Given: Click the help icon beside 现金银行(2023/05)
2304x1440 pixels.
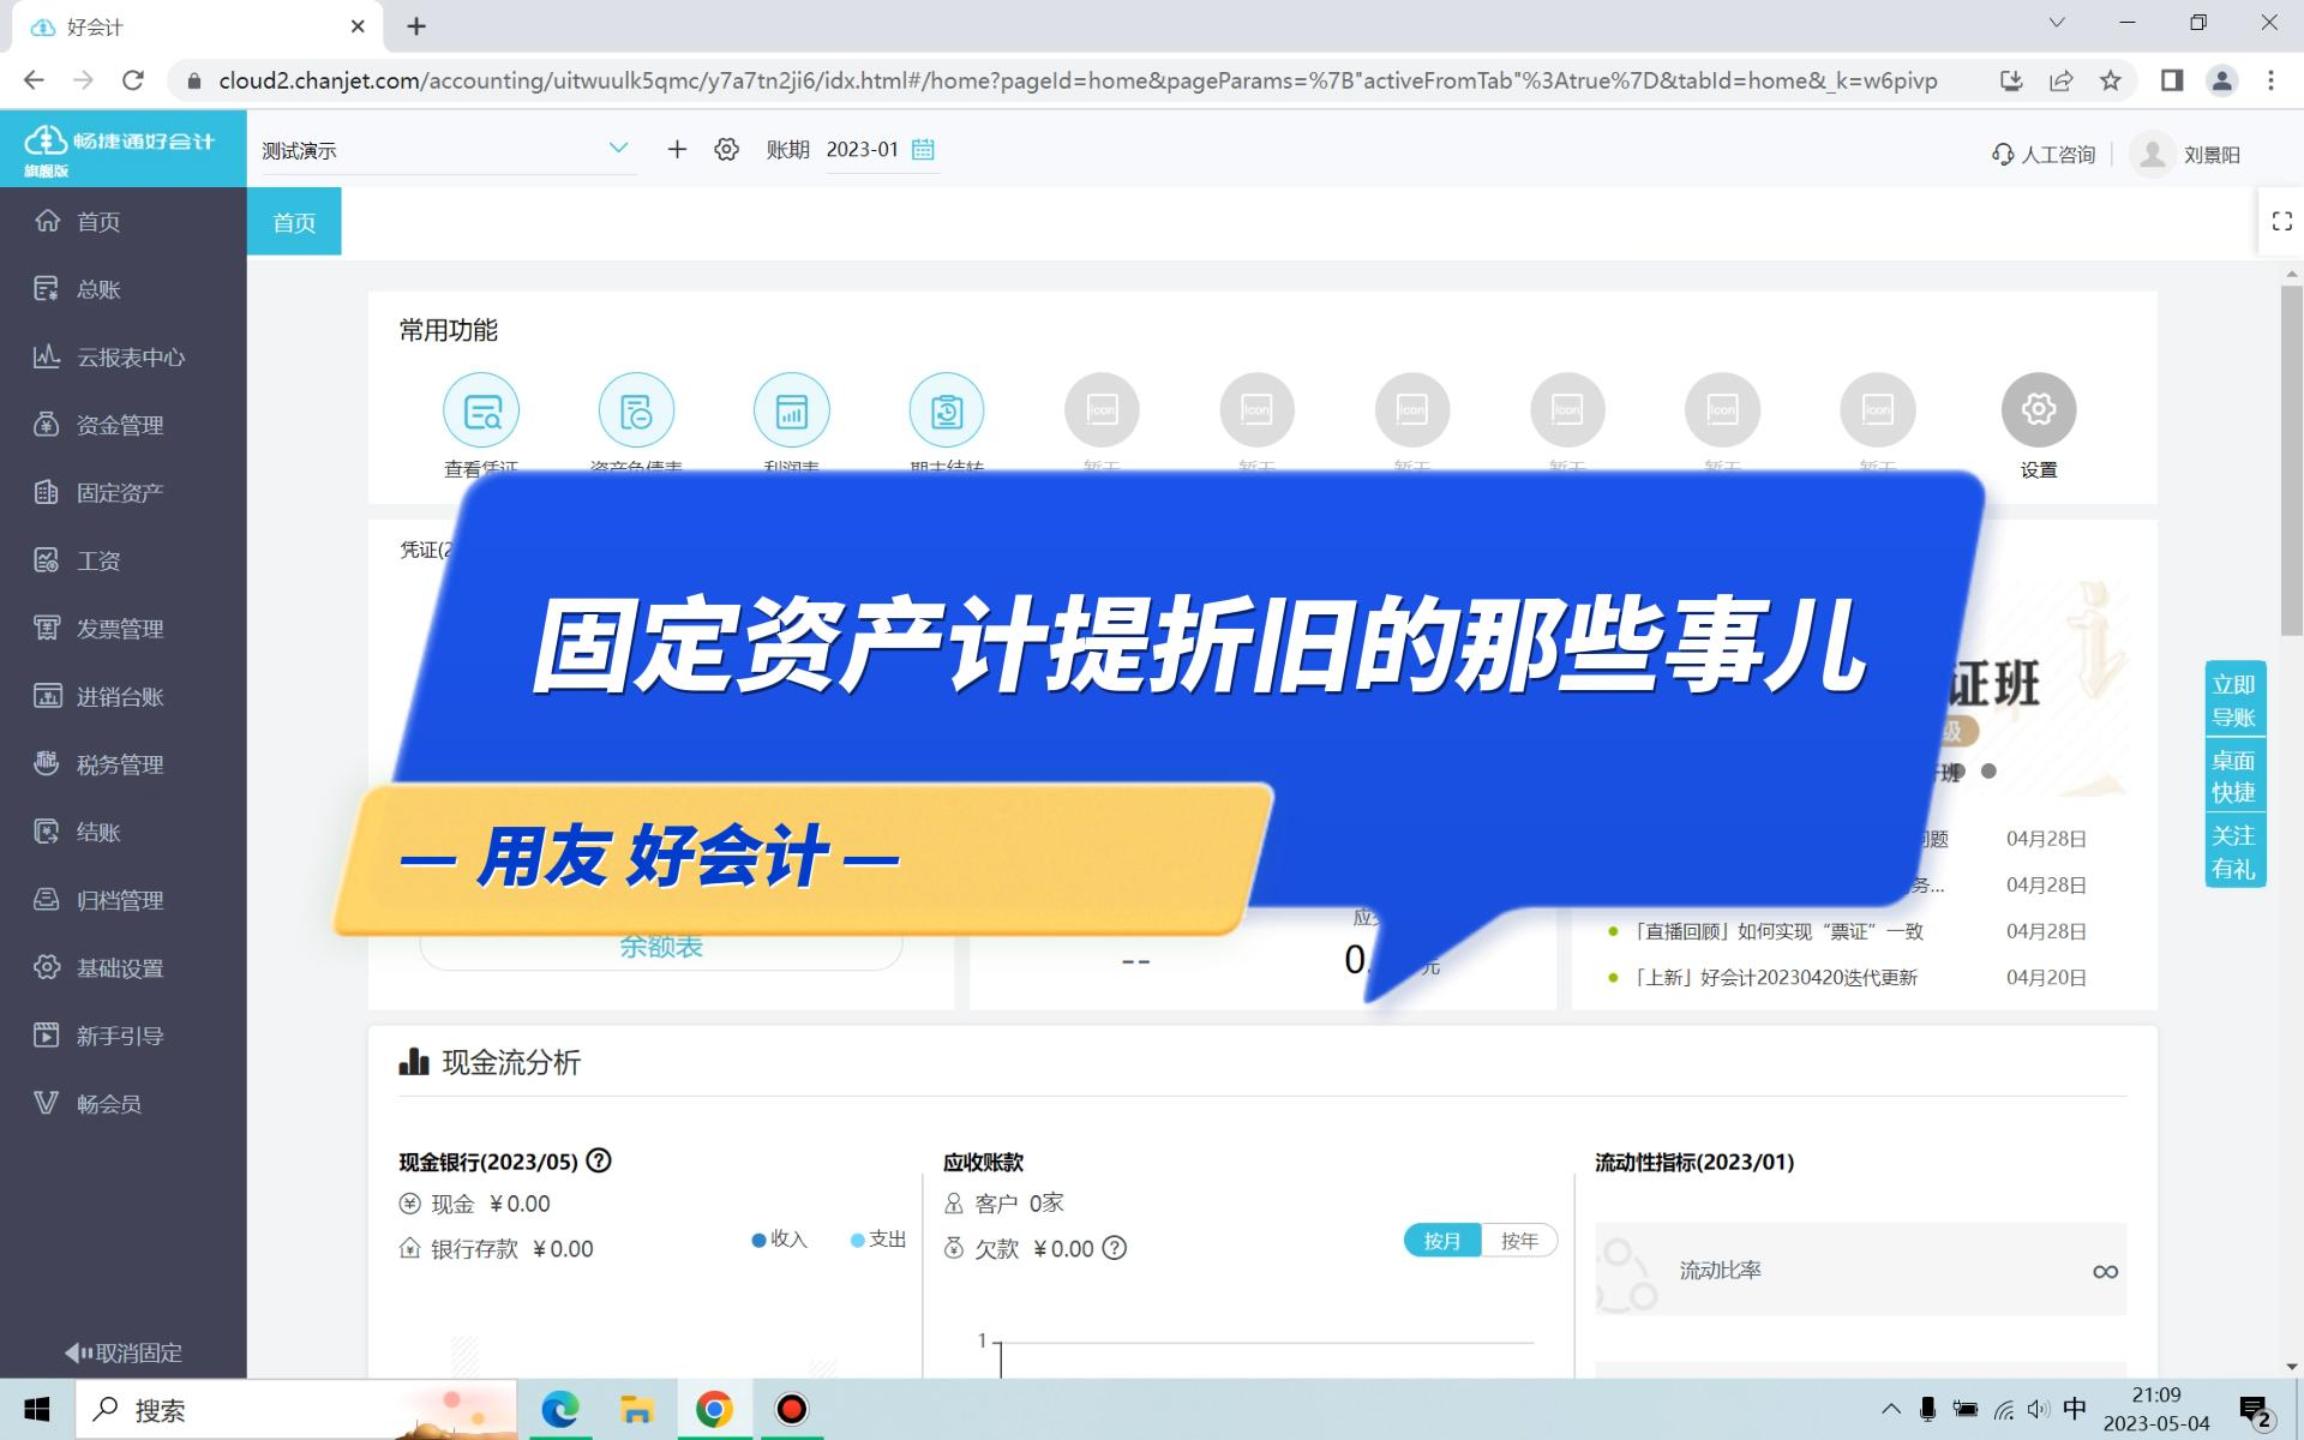Looking at the screenshot, I should 598,1161.
